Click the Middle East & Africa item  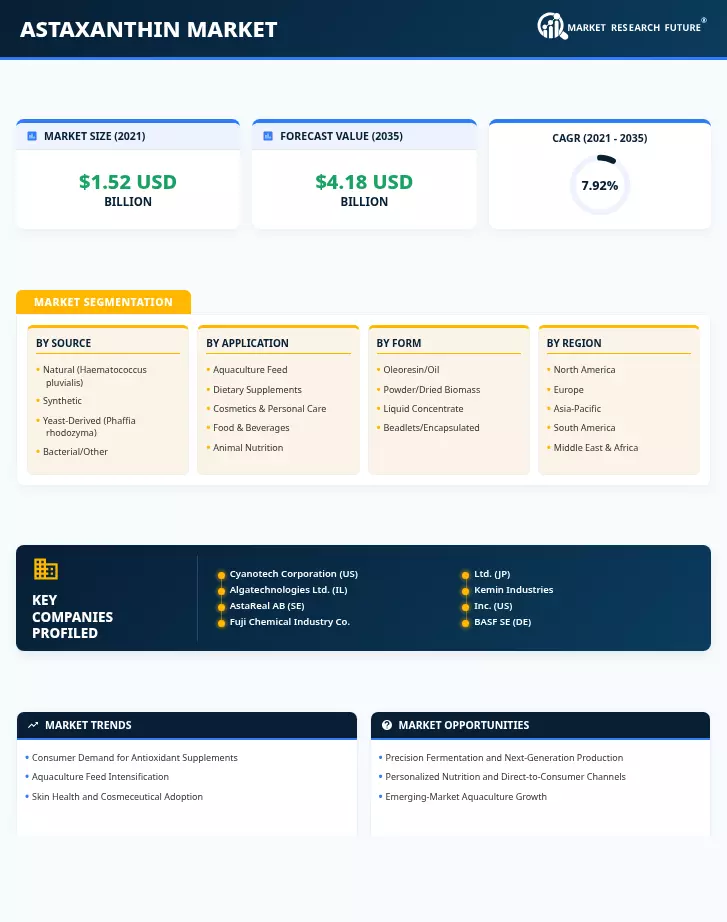[595, 447]
